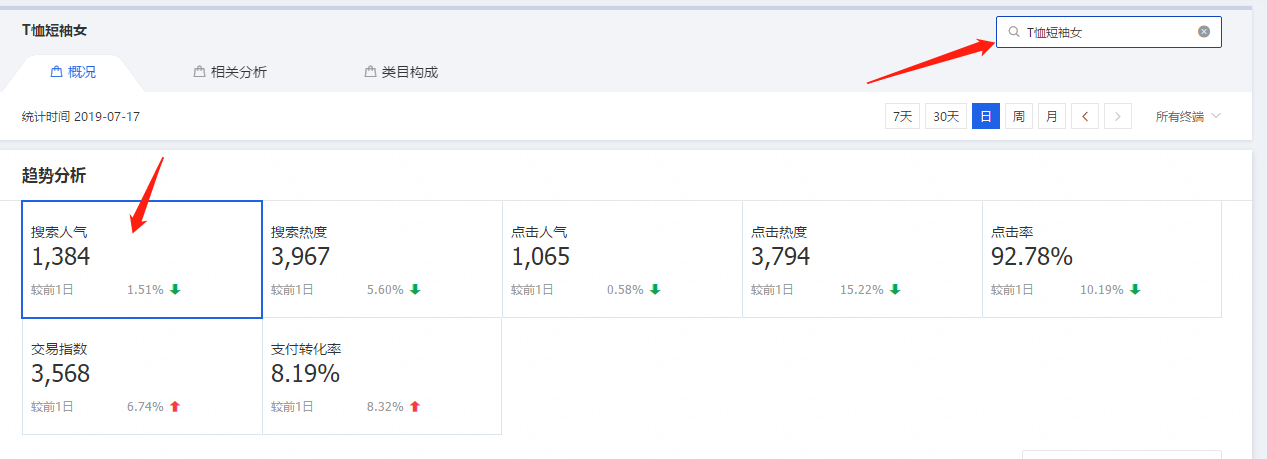Select the 搜索人气 metric card
Viewport: 1267px width, 459px height.
click(x=142, y=259)
